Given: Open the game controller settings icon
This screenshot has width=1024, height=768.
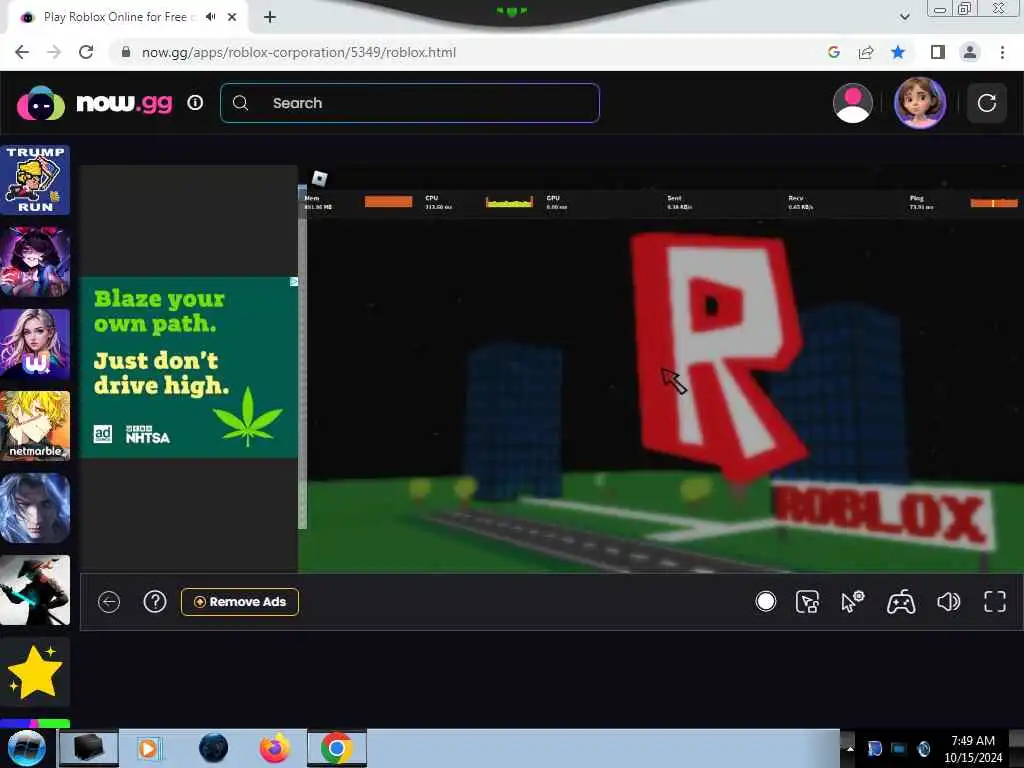Looking at the screenshot, I should [901, 601].
